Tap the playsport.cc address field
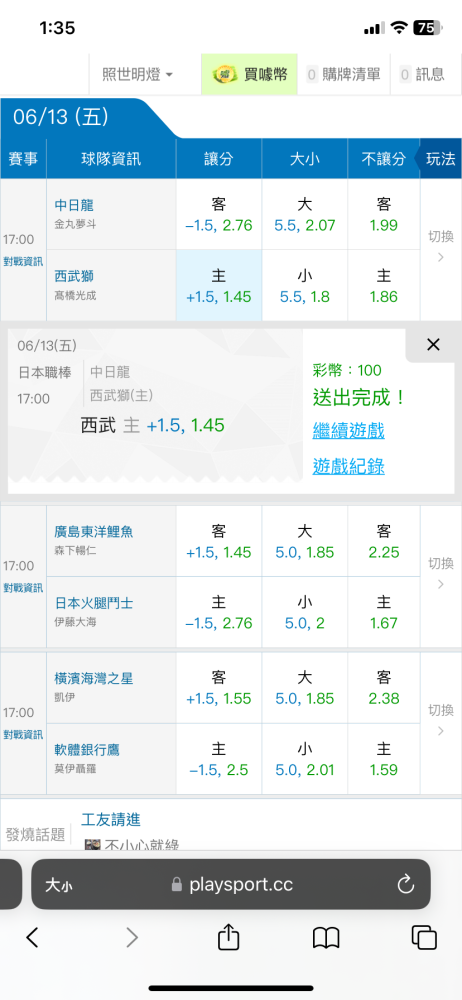462x1000 pixels. [230, 885]
